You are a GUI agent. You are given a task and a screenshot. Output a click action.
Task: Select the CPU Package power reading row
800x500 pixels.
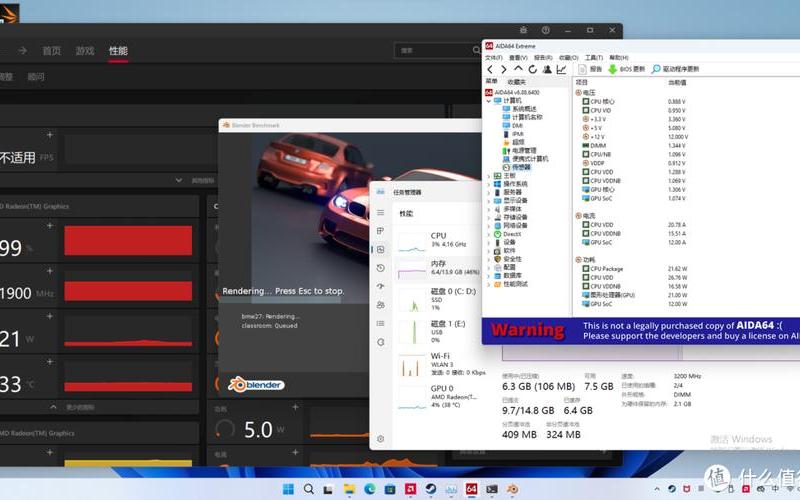(635, 269)
